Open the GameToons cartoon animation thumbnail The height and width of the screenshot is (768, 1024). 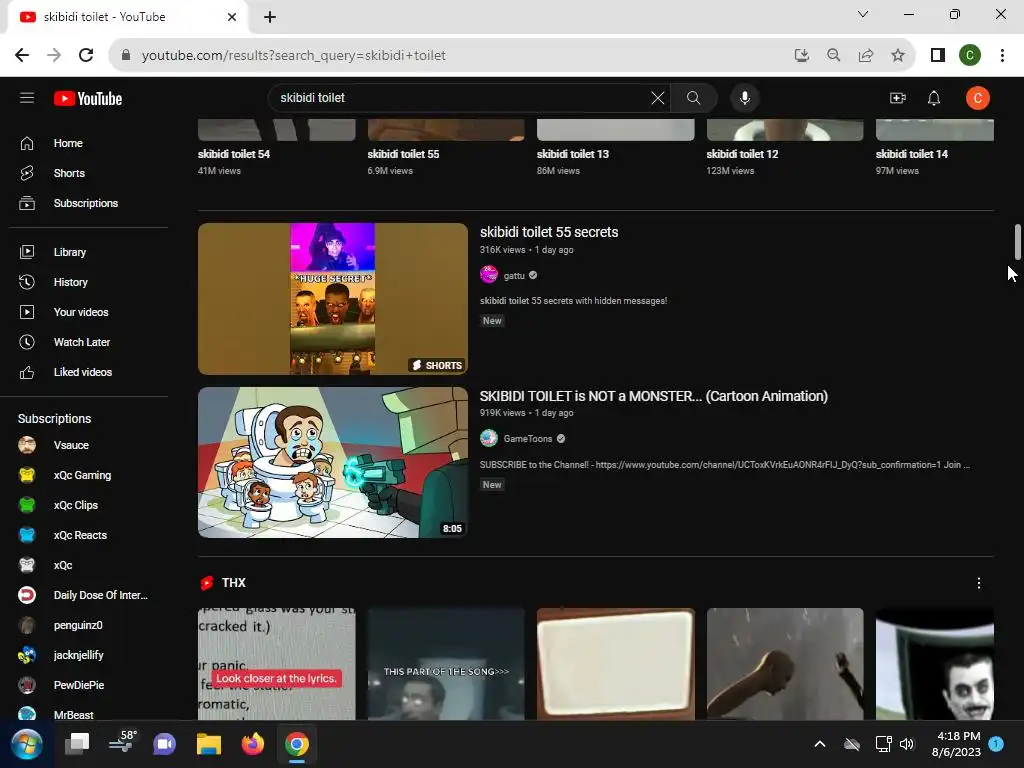(333, 462)
